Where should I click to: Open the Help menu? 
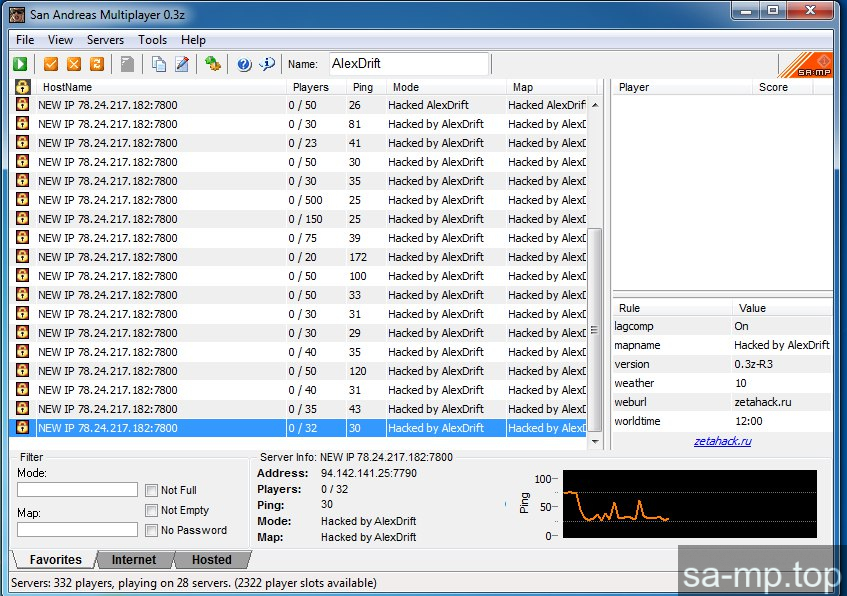(193, 40)
